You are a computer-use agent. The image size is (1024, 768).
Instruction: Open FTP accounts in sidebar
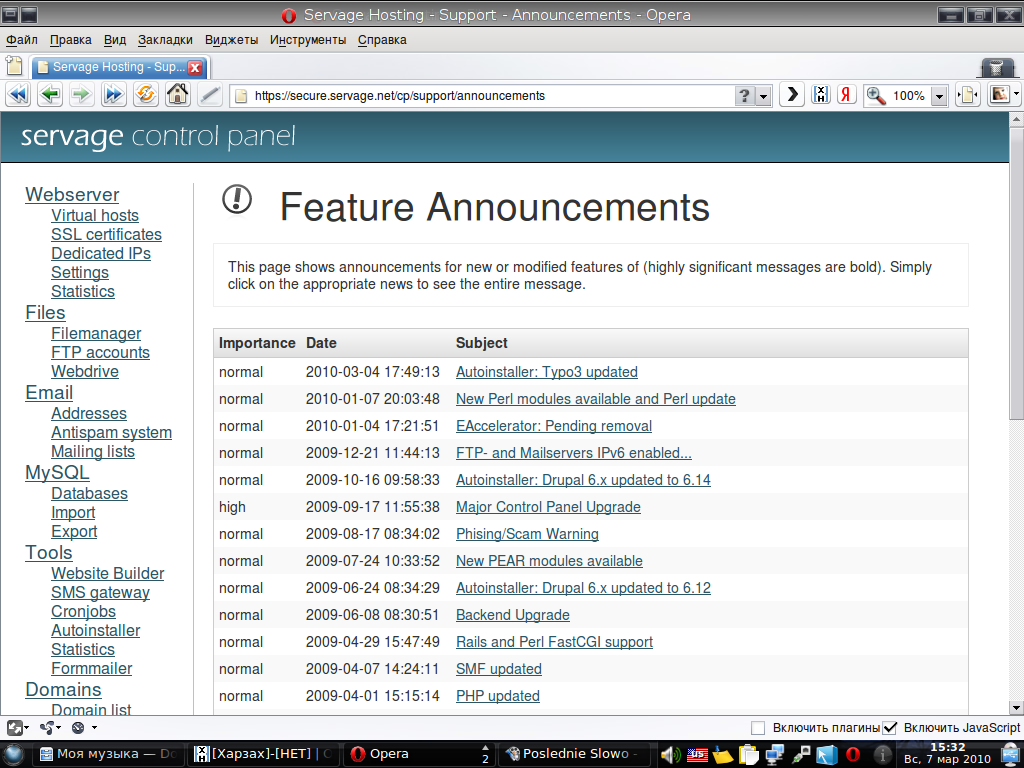tap(101, 352)
